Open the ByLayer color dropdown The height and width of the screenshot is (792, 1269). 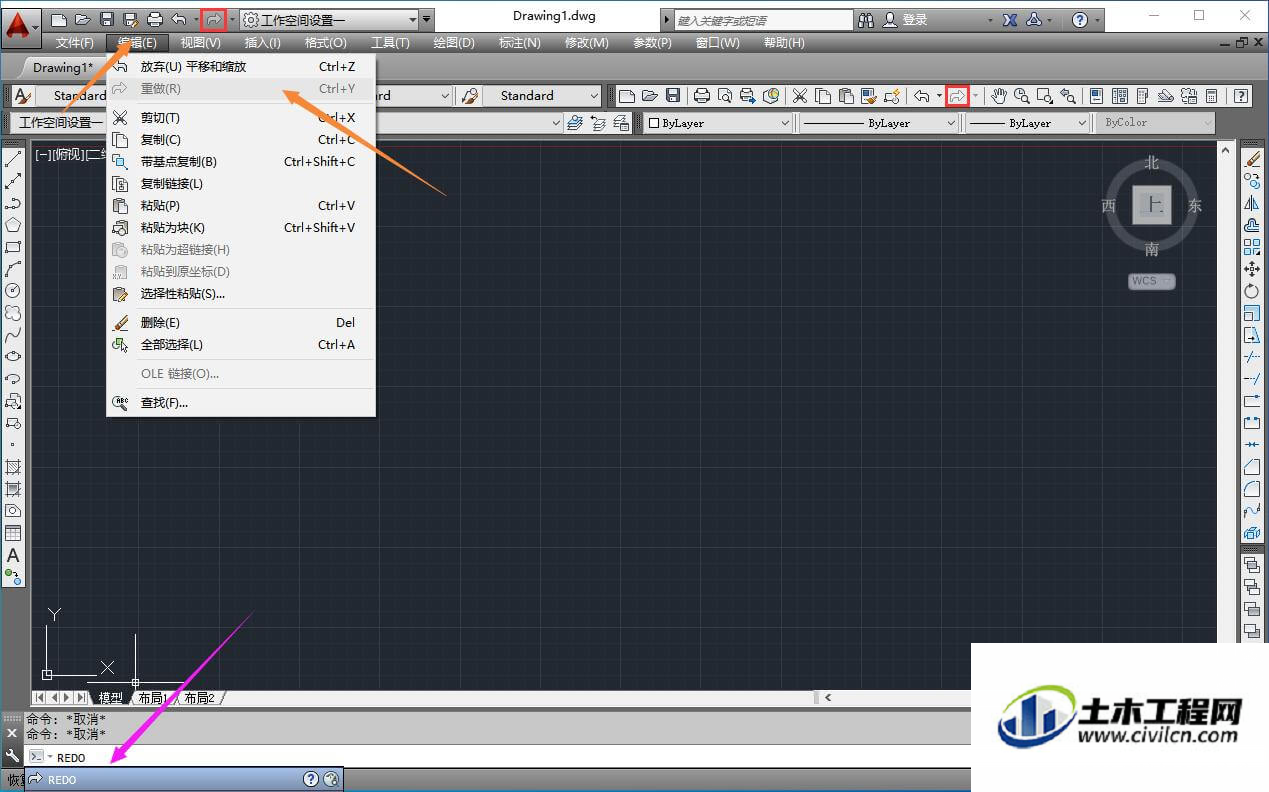718,123
